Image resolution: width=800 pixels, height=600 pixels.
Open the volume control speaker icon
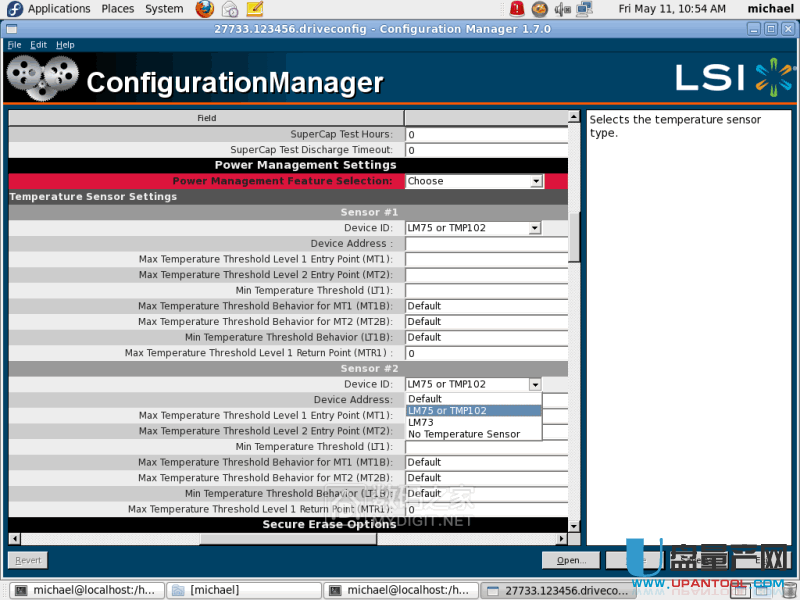tap(562, 9)
